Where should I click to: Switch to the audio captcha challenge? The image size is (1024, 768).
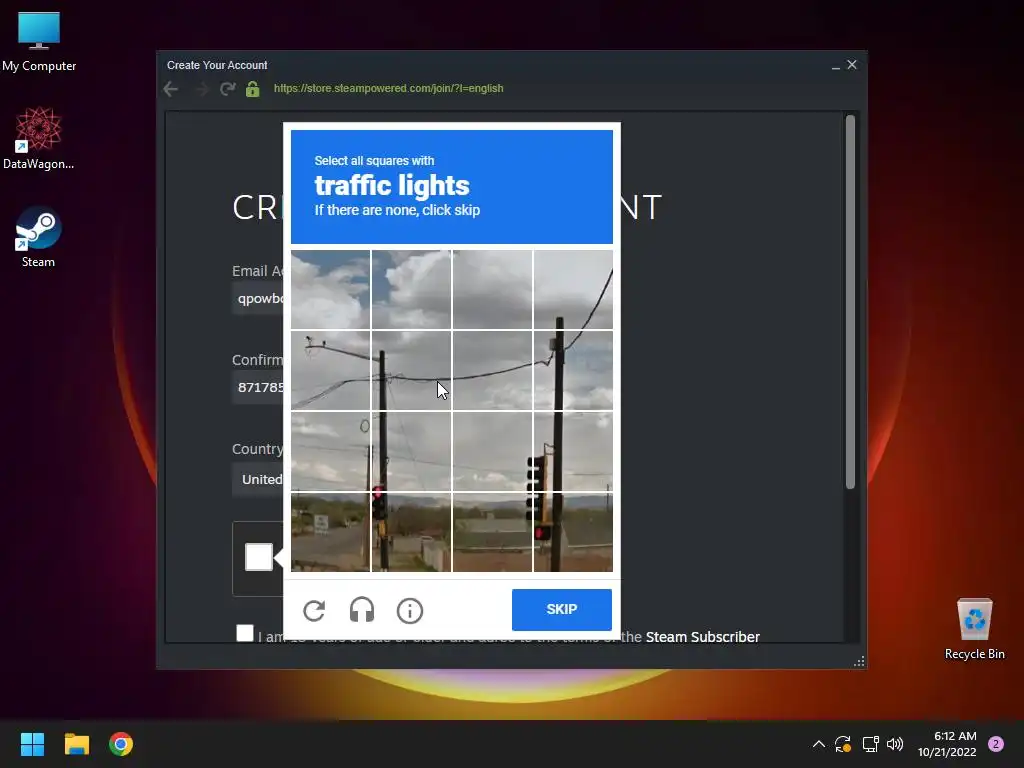tap(362, 610)
